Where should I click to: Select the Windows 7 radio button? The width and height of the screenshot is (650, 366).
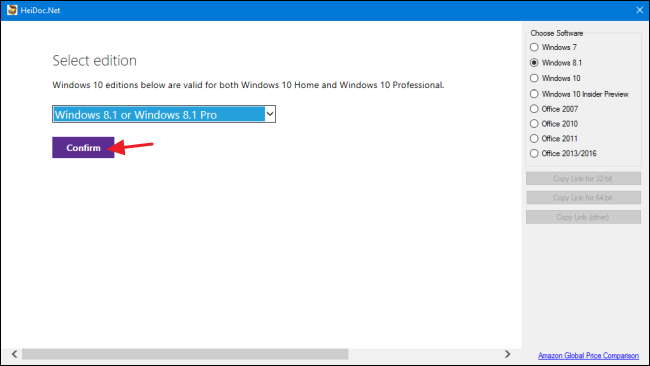point(534,47)
